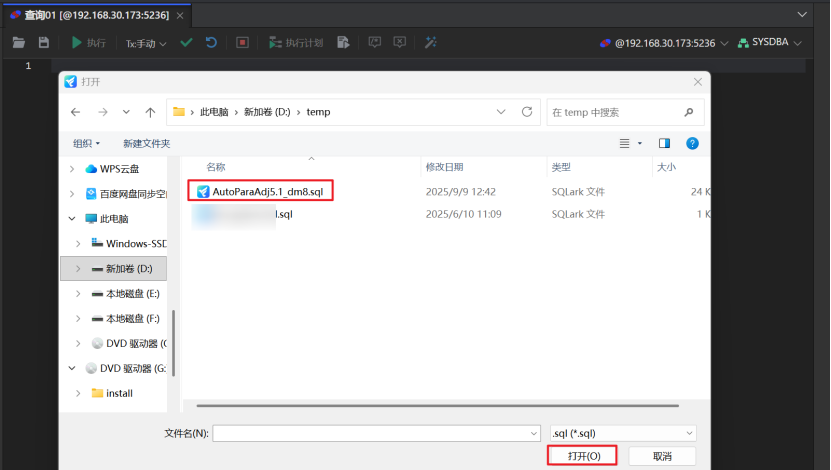Open the Tx:手动 transaction mode dropdown
The image size is (831, 470).
click(146, 43)
